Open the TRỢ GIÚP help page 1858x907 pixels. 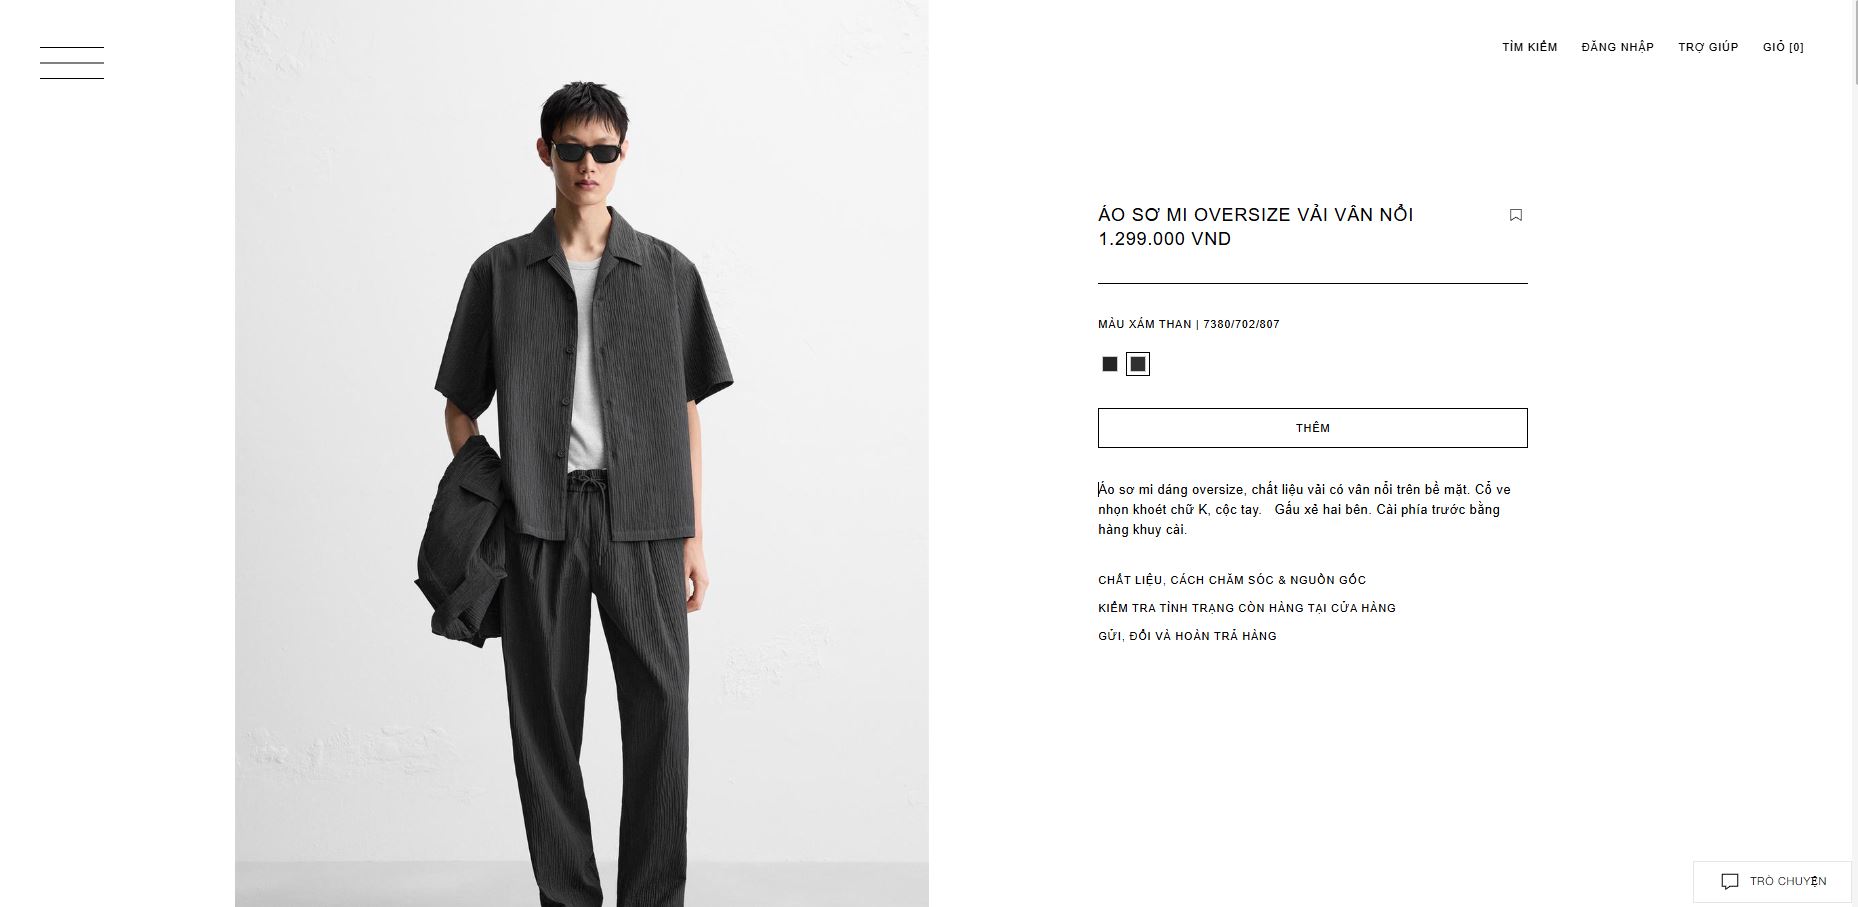pyautogui.click(x=1708, y=47)
